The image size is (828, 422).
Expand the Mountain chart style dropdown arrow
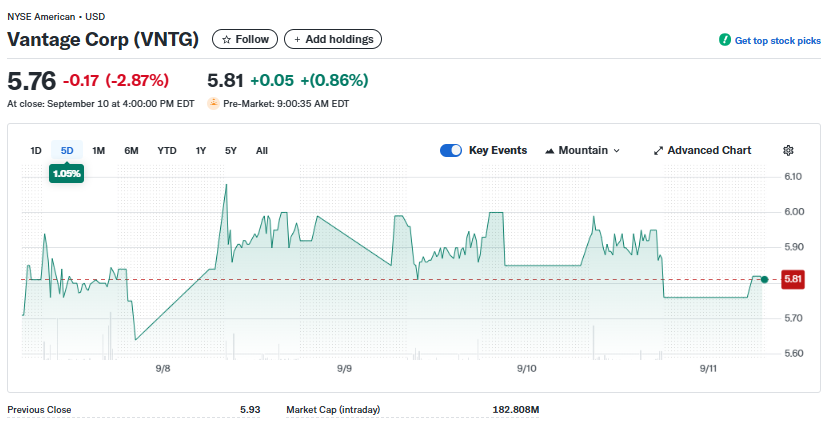point(616,151)
